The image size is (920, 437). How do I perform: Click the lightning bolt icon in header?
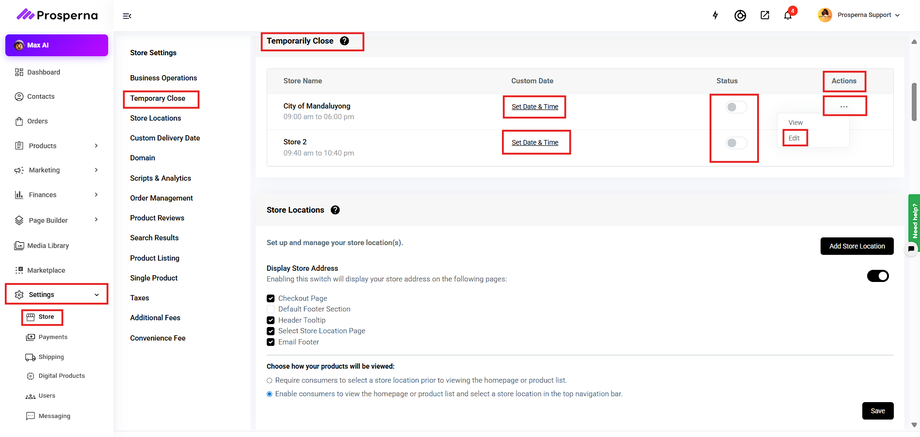[715, 15]
